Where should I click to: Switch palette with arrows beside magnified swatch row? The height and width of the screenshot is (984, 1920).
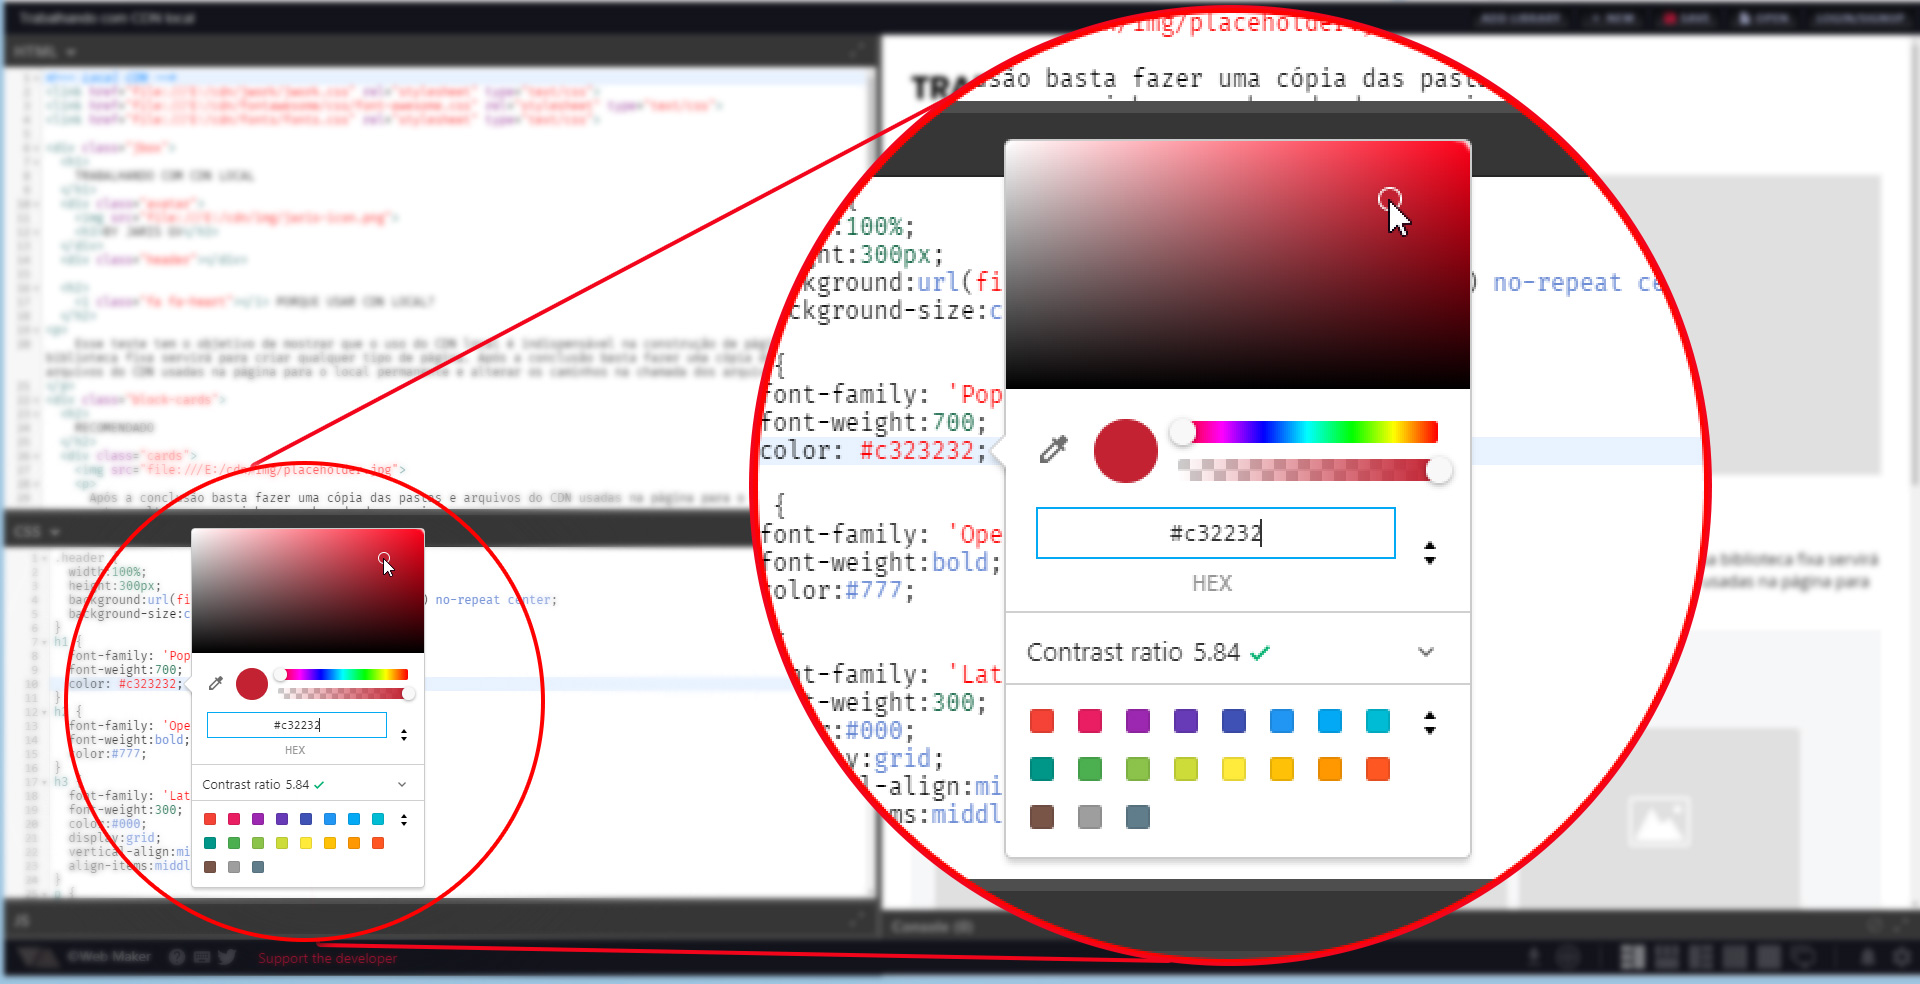1430,722
